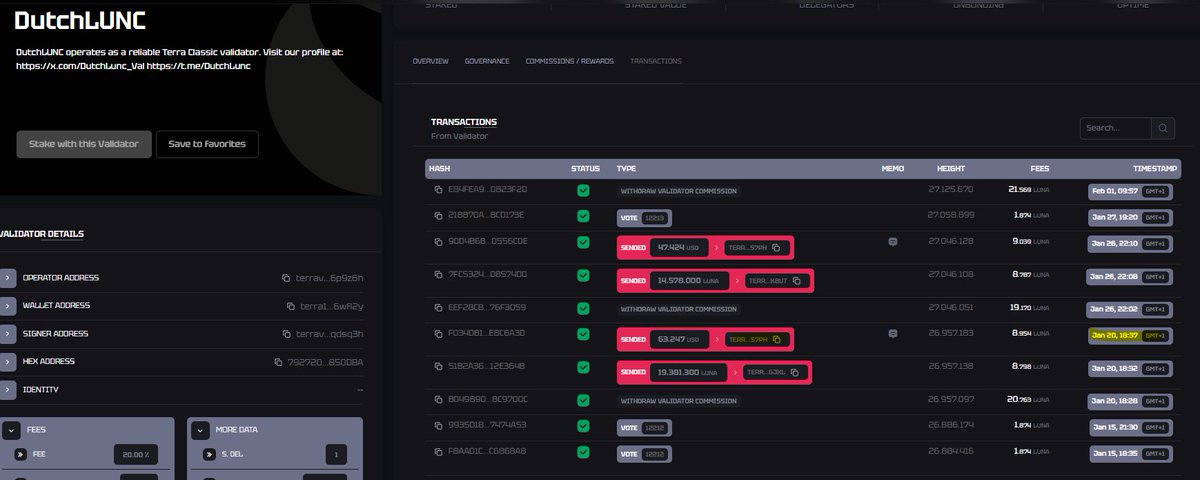Click Feb 01, 09:57 timestamp badge

pos(1128,190)
